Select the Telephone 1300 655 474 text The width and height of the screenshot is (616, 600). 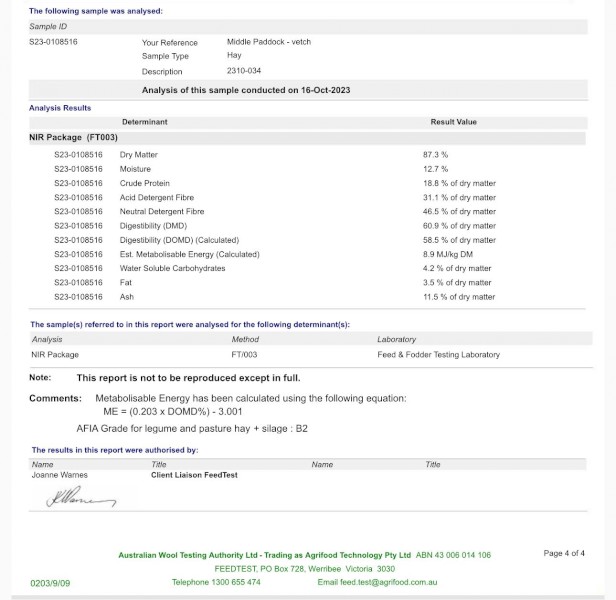tap(216, 582)
